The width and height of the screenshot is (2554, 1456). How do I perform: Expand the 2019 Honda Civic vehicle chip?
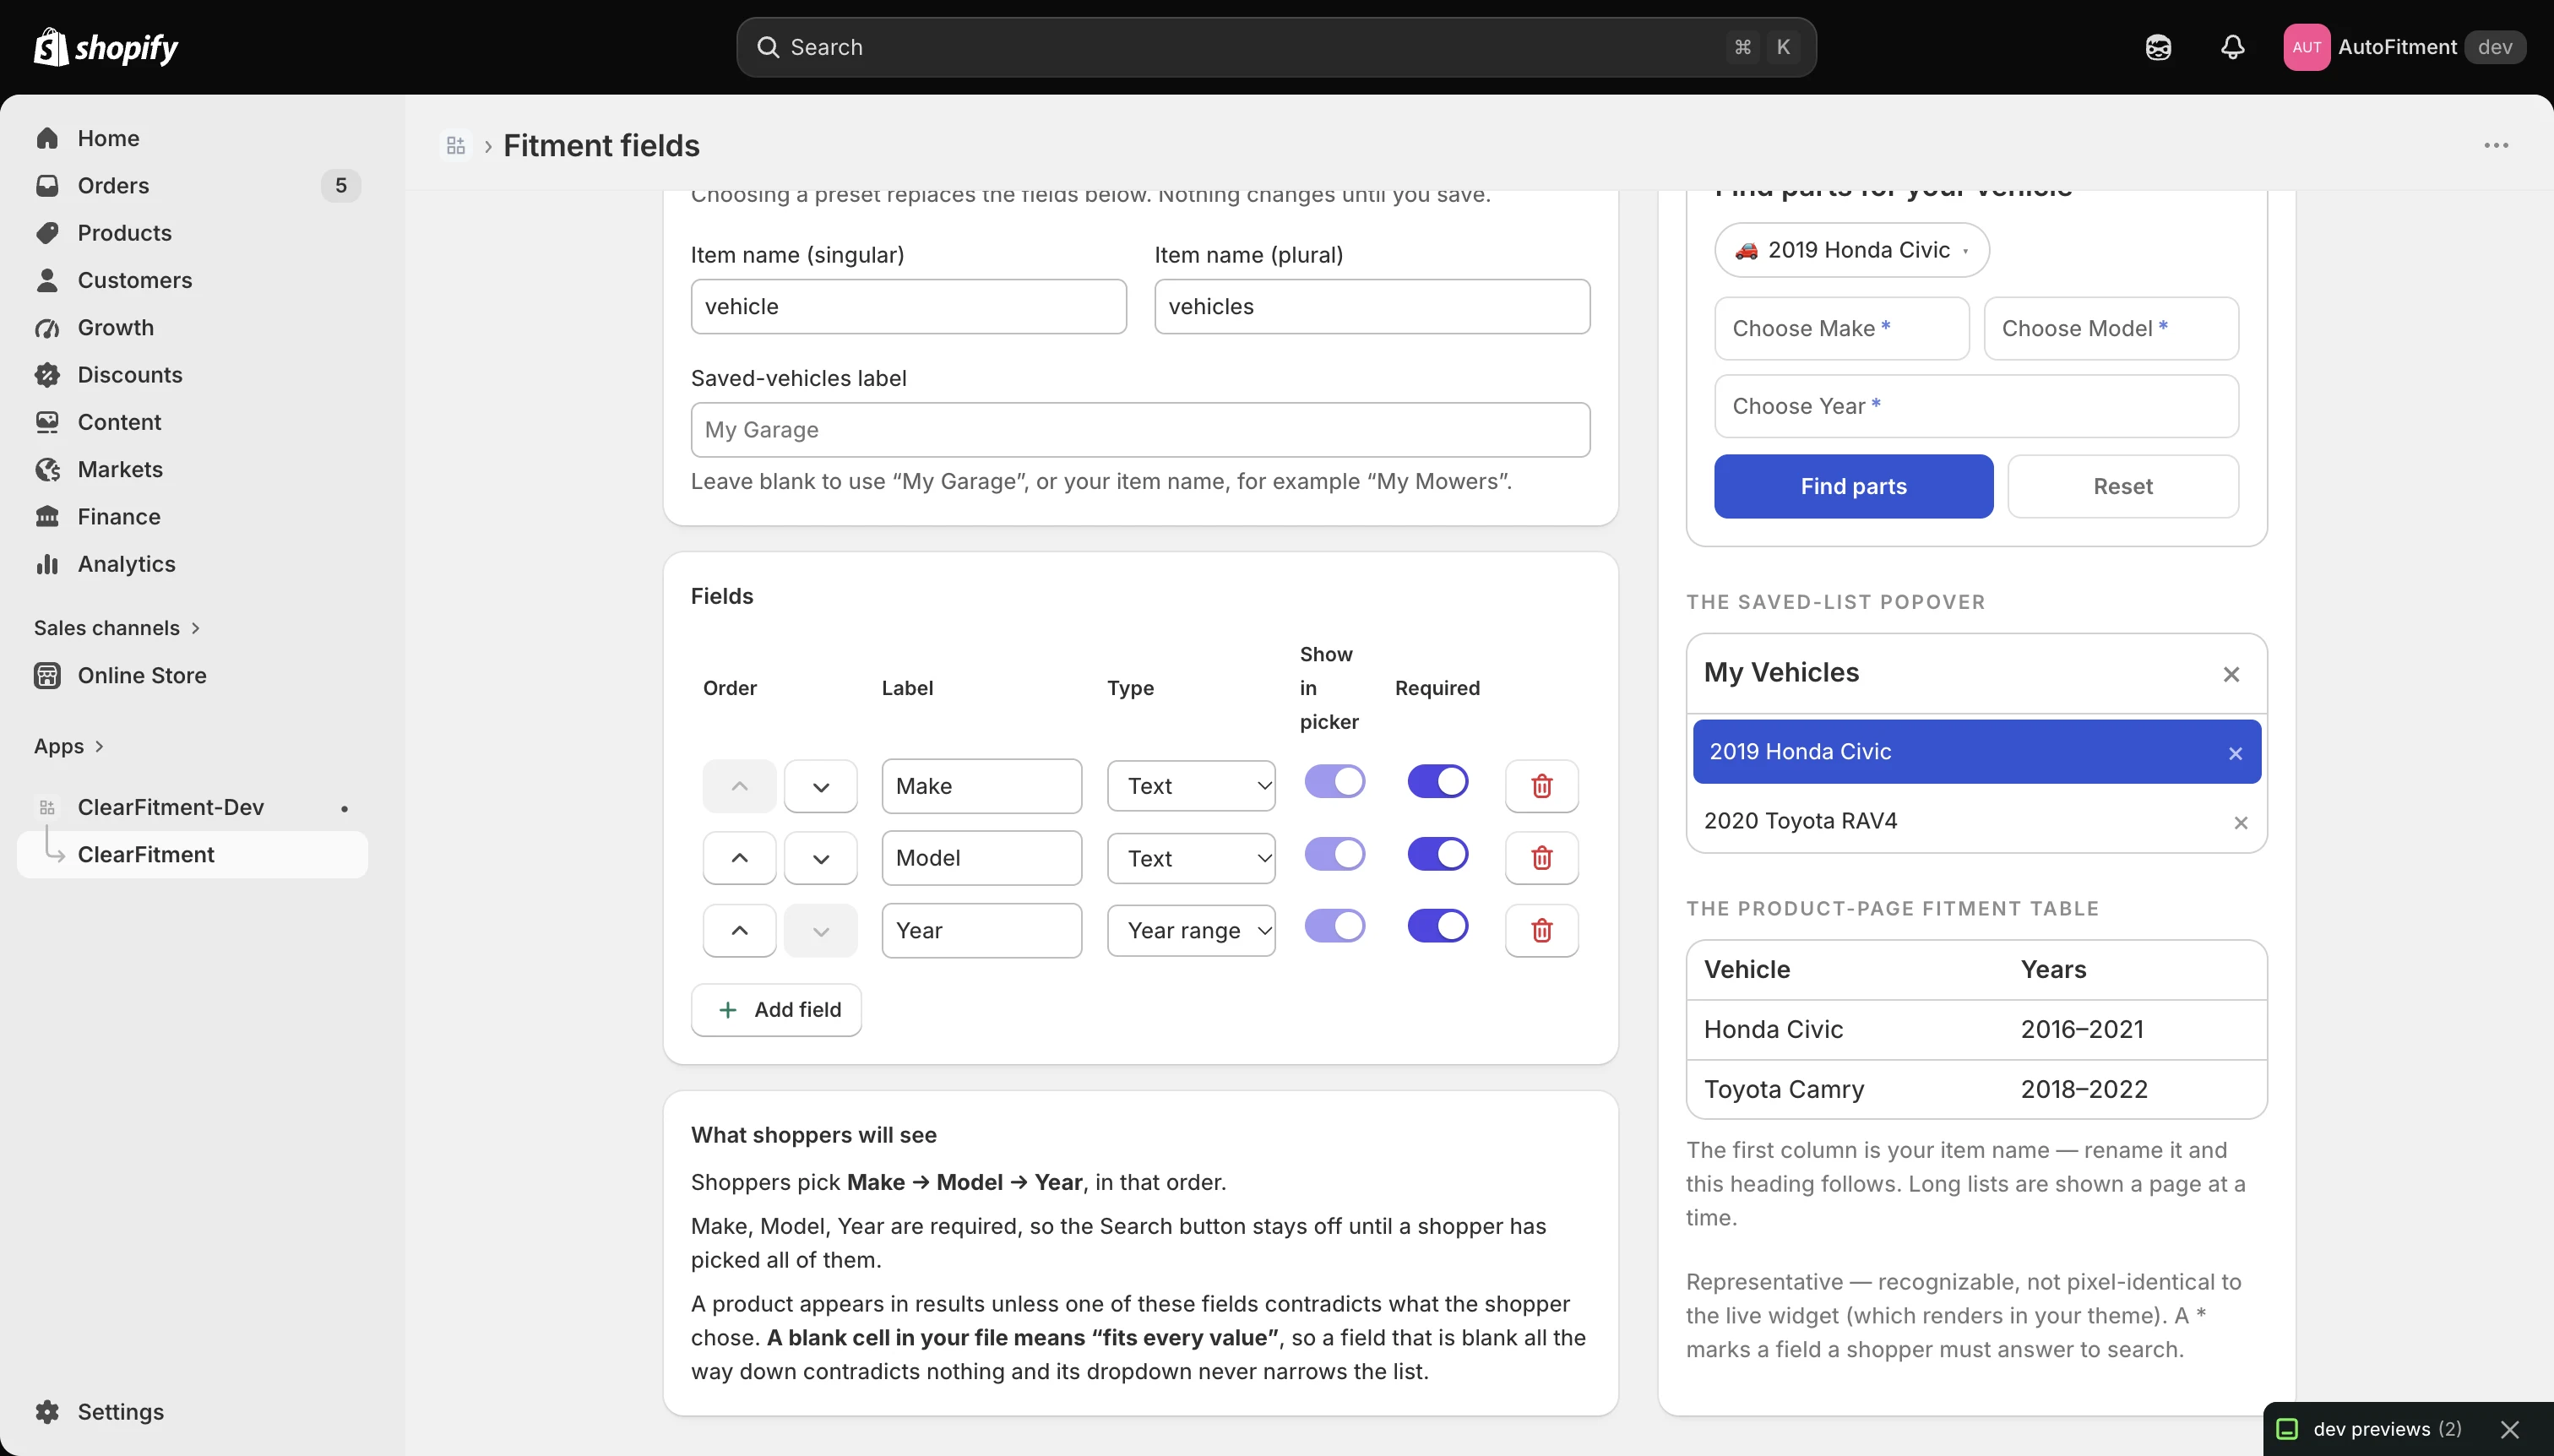1851,250
